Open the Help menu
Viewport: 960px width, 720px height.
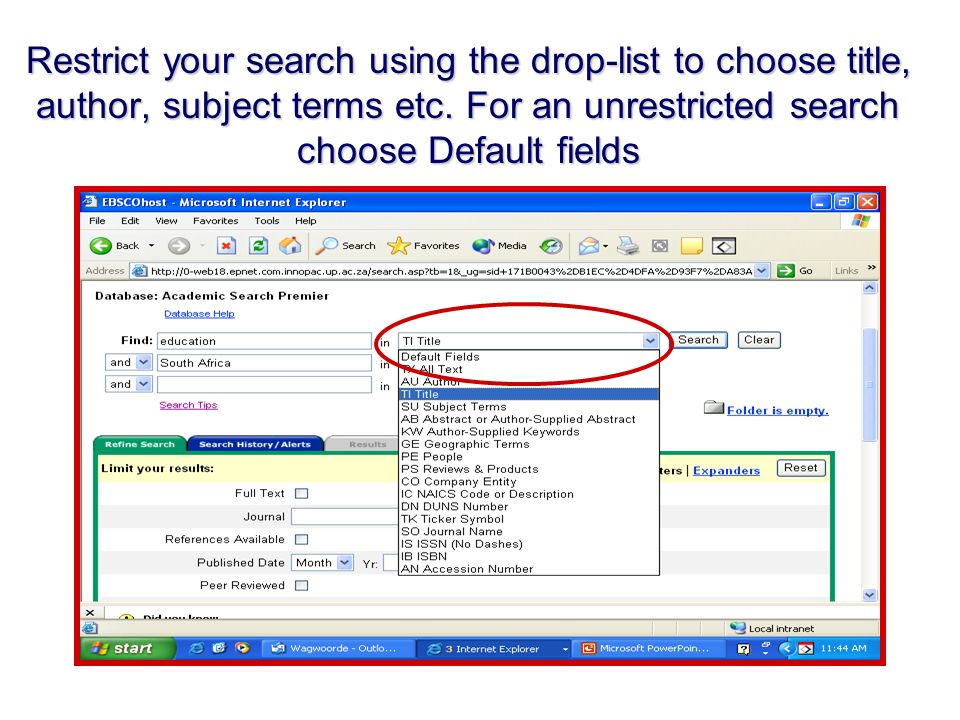(x=306, y=221)
